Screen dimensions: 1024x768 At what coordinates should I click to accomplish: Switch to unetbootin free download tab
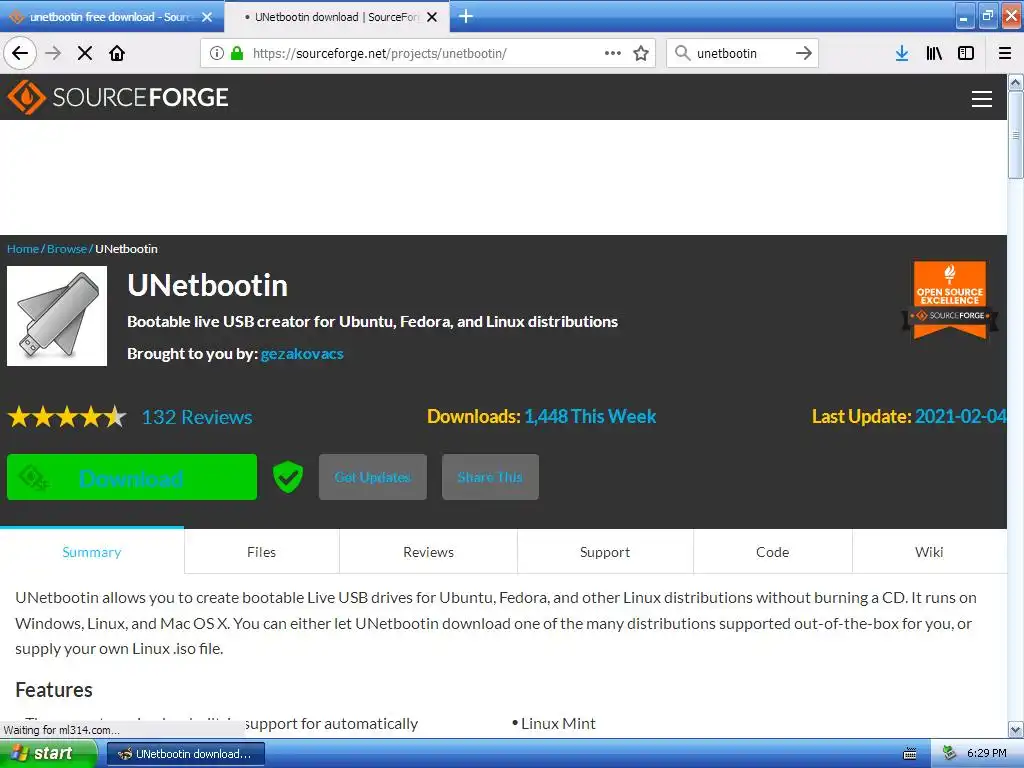pyautogui.click(x=111, y=16)
